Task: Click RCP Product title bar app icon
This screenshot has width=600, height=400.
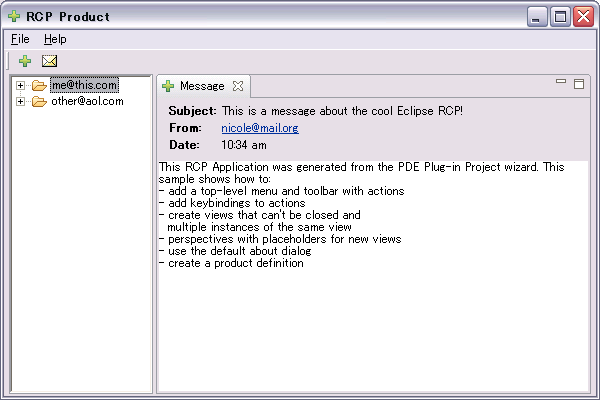Action: [14, 16]
